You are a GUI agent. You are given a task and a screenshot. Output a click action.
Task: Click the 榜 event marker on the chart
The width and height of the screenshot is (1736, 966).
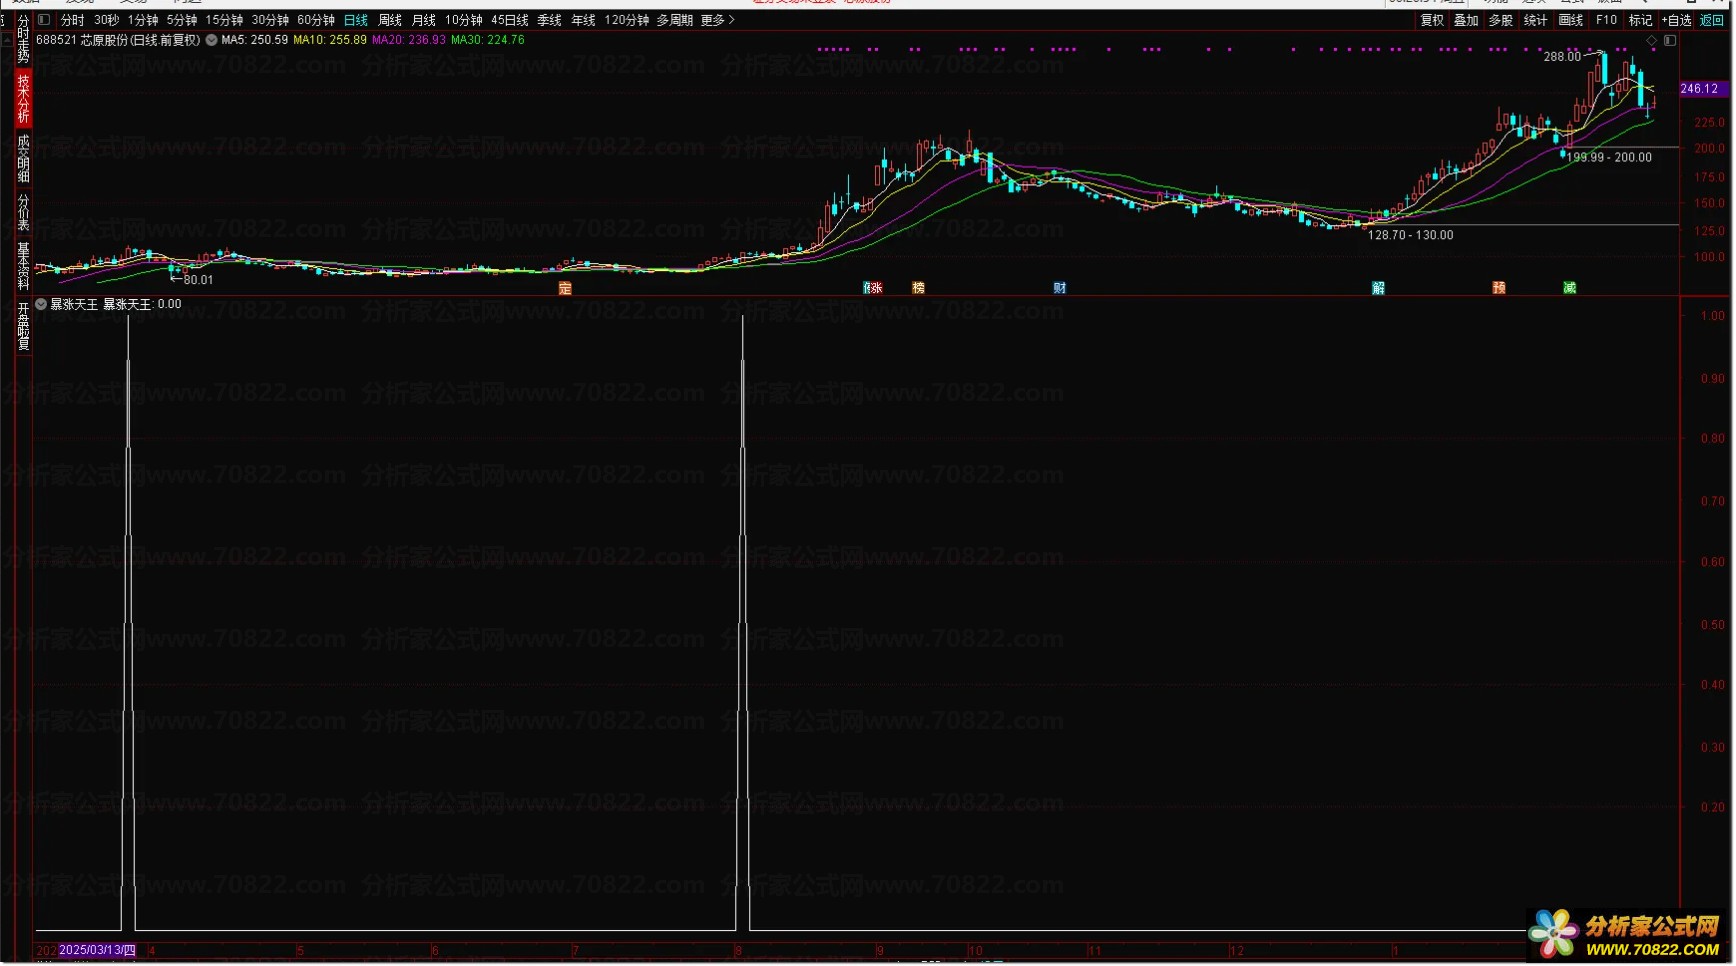(x=919, y=288)
